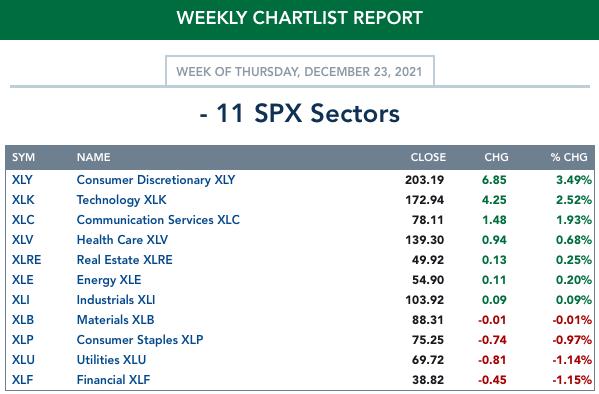Open Materials XLB link
The height and width of the screenshot is (394, 599).
pyautogui.click(x=115, y=319)
